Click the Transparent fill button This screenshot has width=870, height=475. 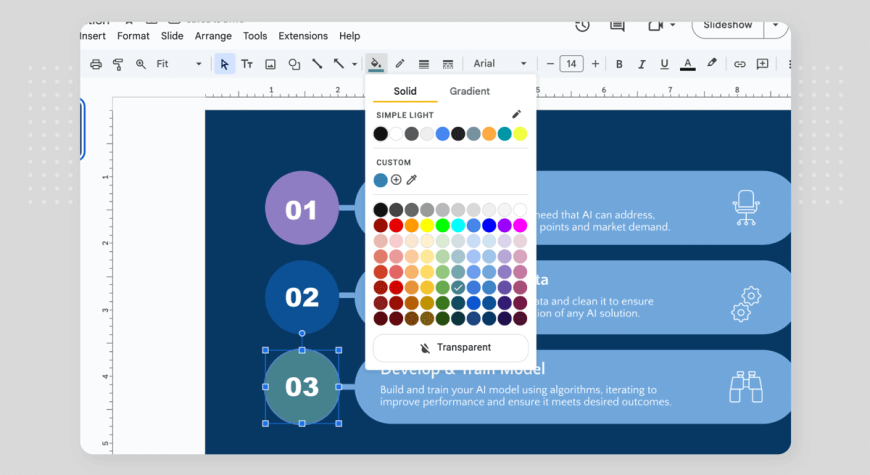pos(451,347)
